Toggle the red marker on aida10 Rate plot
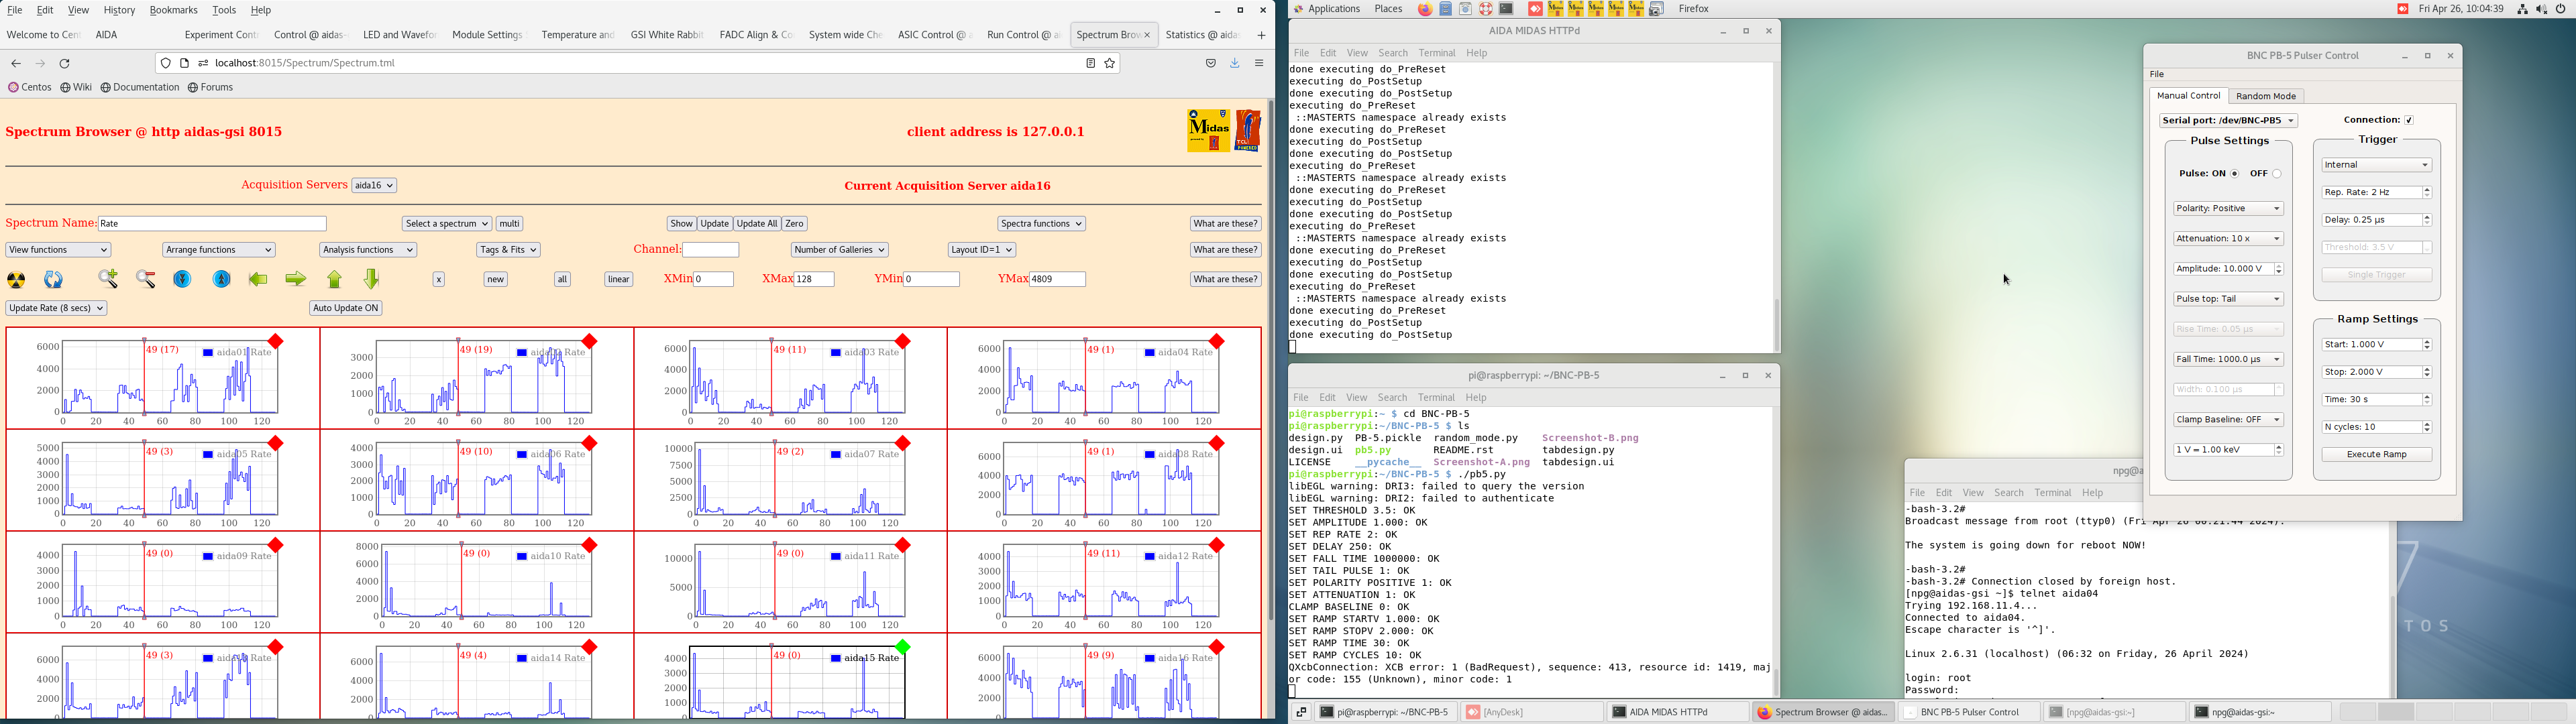The height and width of the screenshot is (724, 2576). [590, 545]
